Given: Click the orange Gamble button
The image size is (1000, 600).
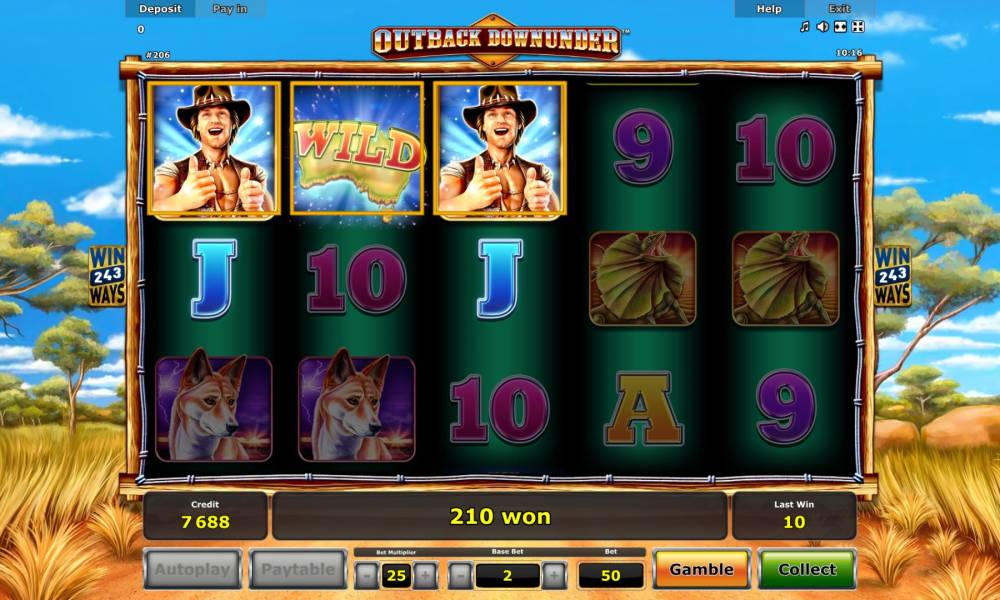Looking at the screenshot, I should point(702,569).
